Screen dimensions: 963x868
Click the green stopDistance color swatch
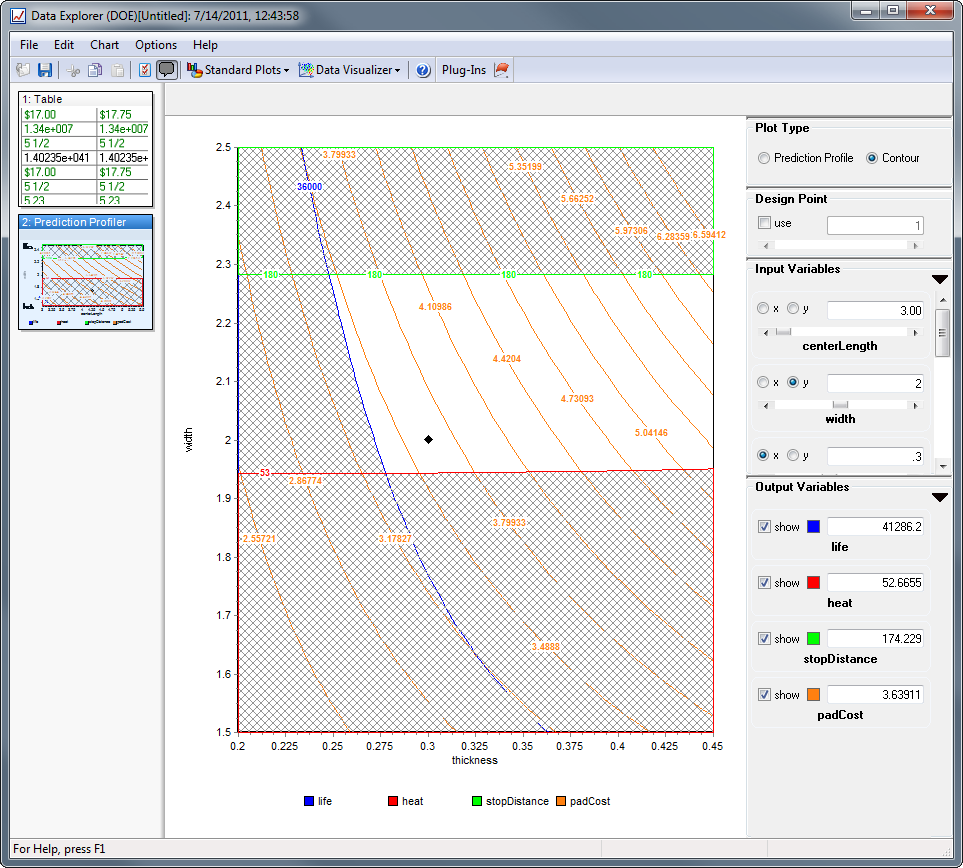(814, 639)
